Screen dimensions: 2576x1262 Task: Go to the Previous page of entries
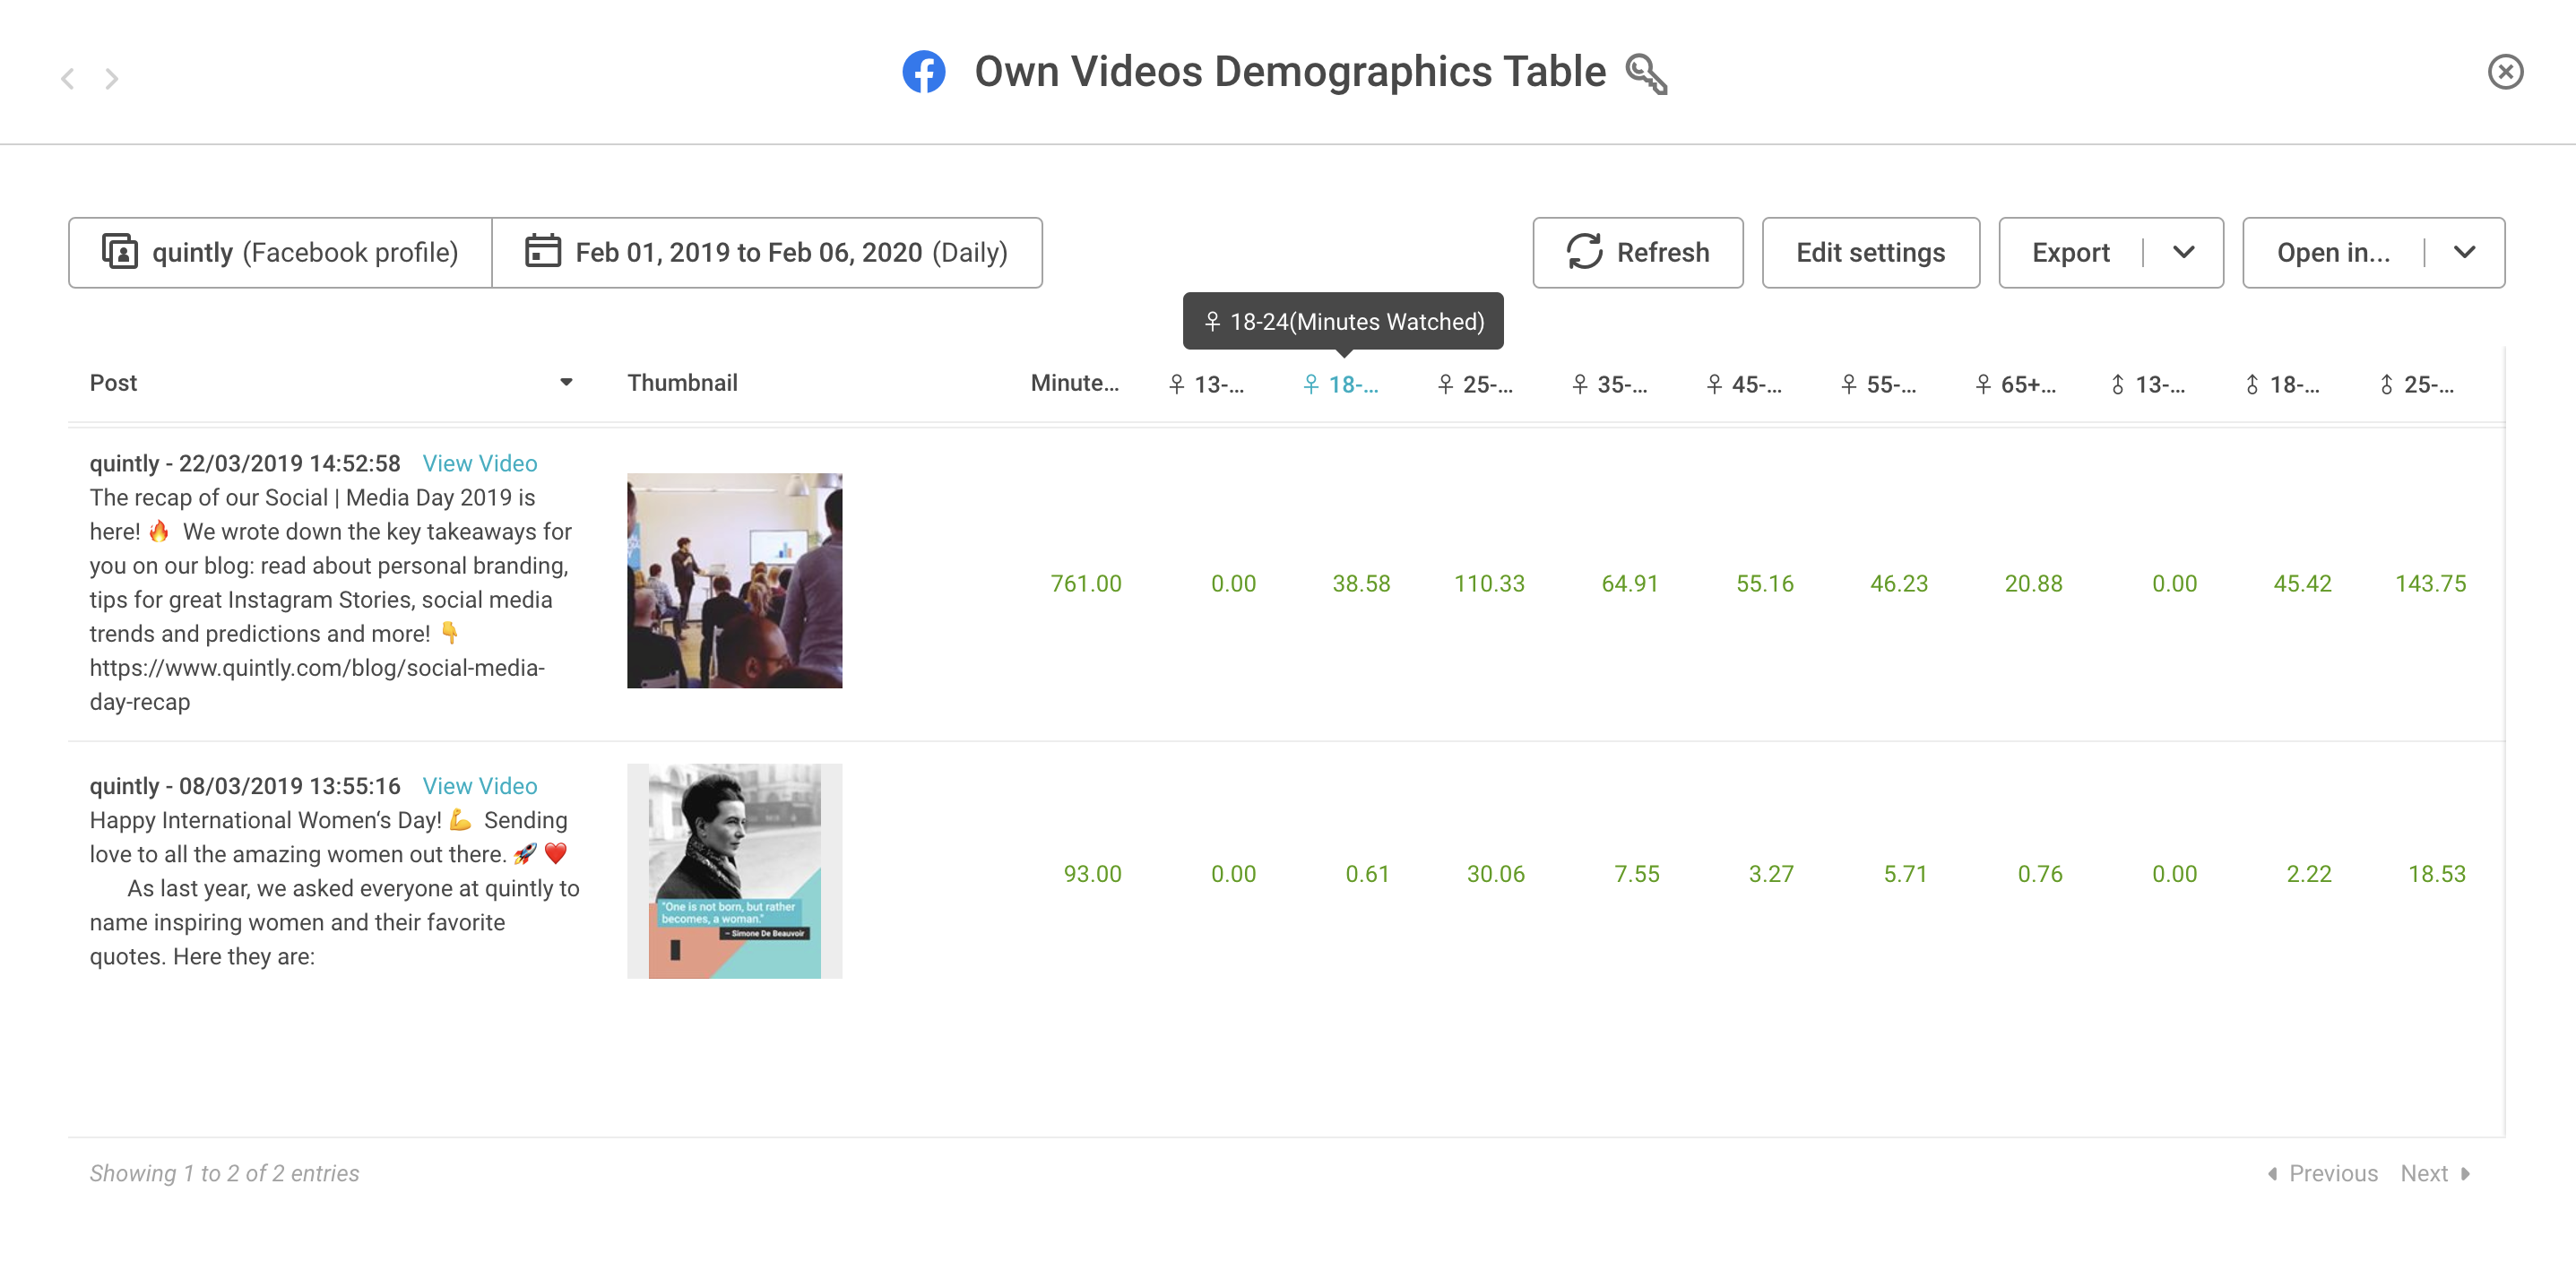point(2322,1173)
